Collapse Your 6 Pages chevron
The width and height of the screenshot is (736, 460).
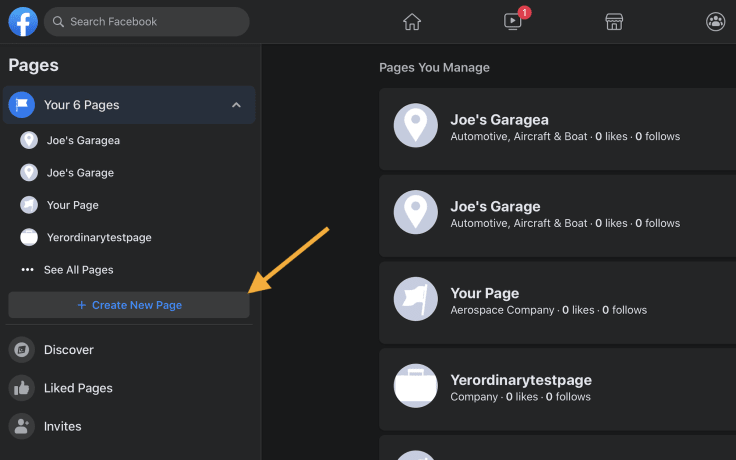236,105
